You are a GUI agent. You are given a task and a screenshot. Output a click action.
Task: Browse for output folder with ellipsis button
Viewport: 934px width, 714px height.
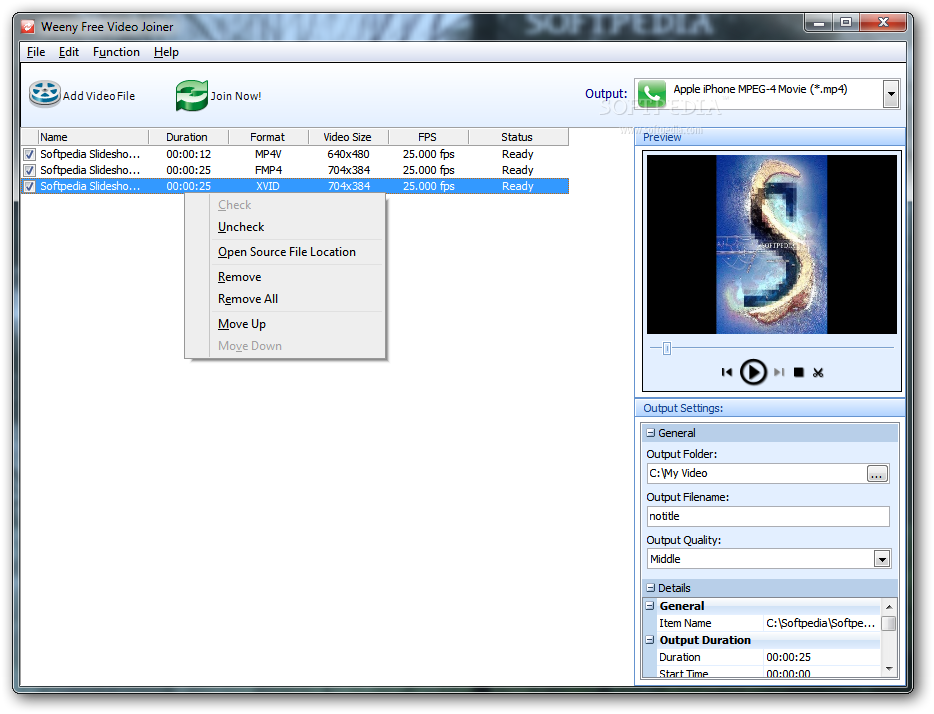click(x=877, y=474)
